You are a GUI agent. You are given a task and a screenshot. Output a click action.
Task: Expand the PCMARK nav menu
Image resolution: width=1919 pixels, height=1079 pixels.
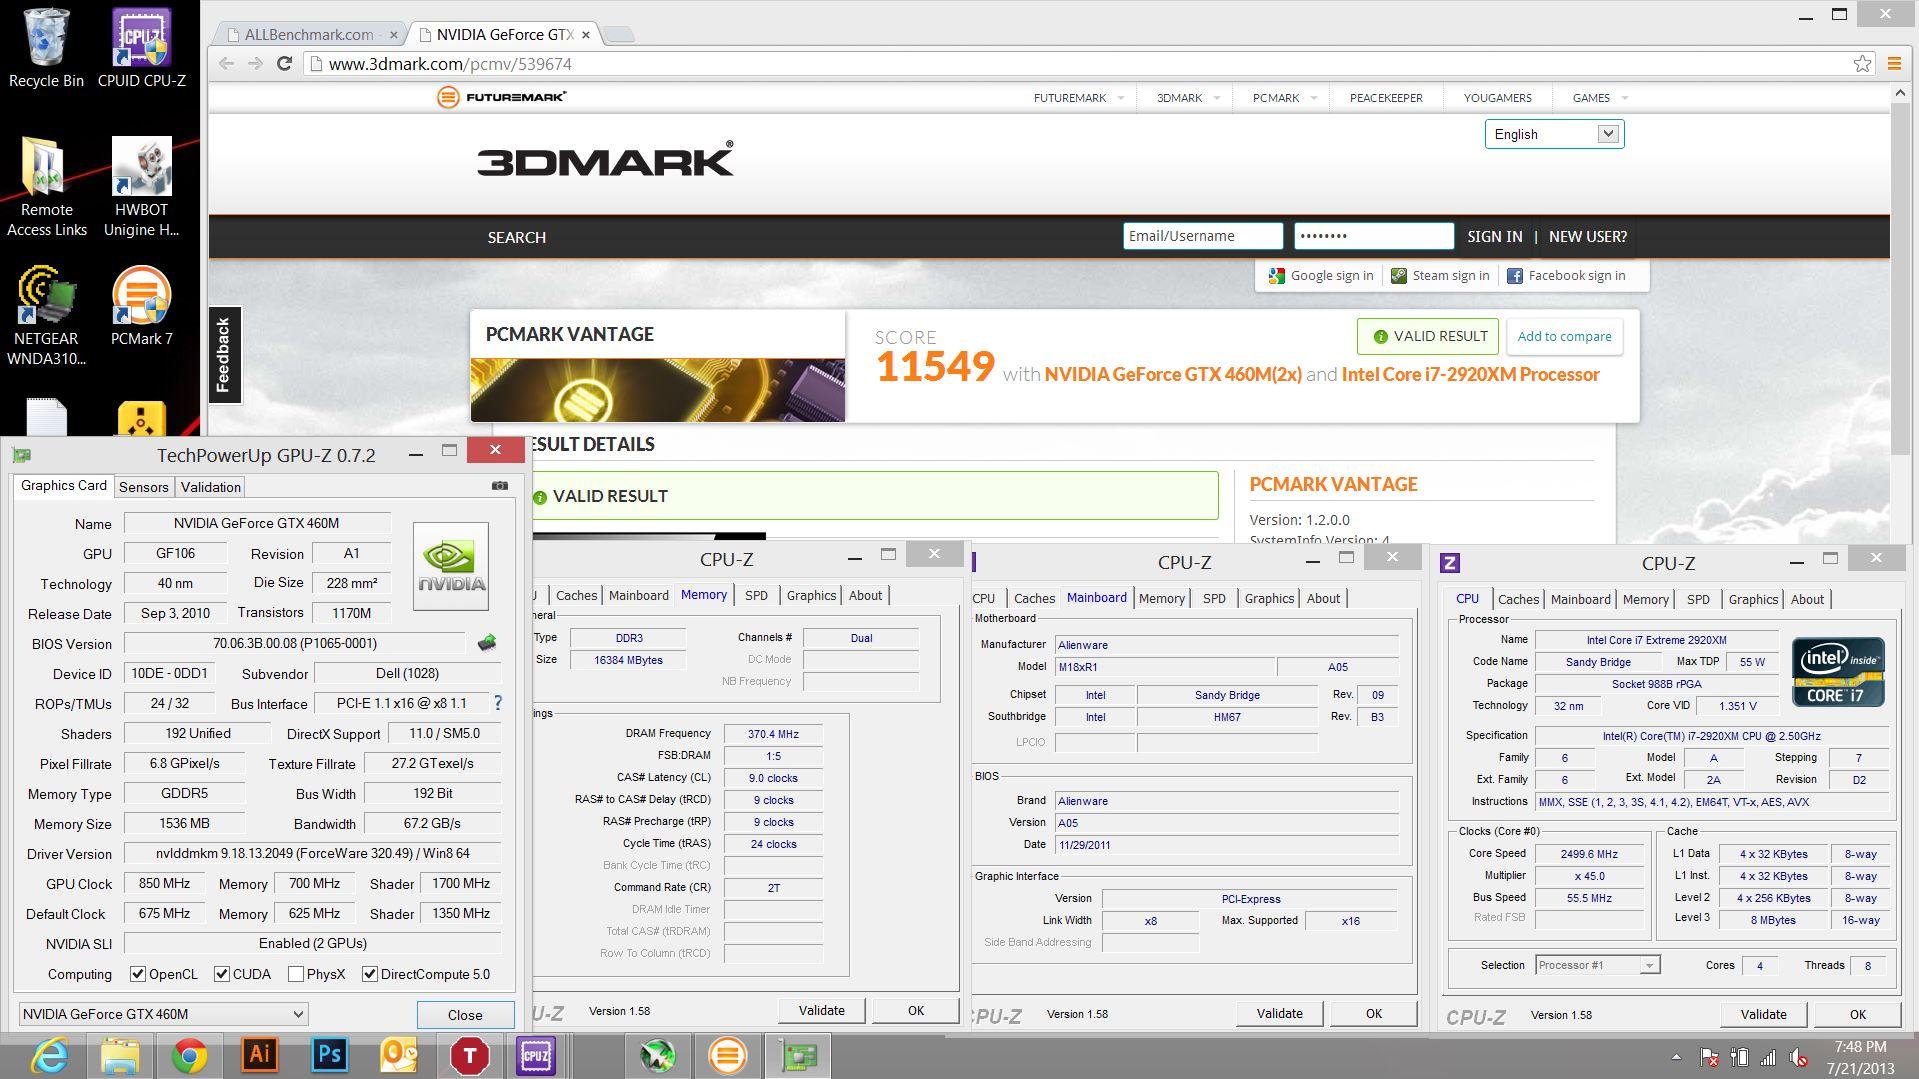click(x=1284, y=97)
